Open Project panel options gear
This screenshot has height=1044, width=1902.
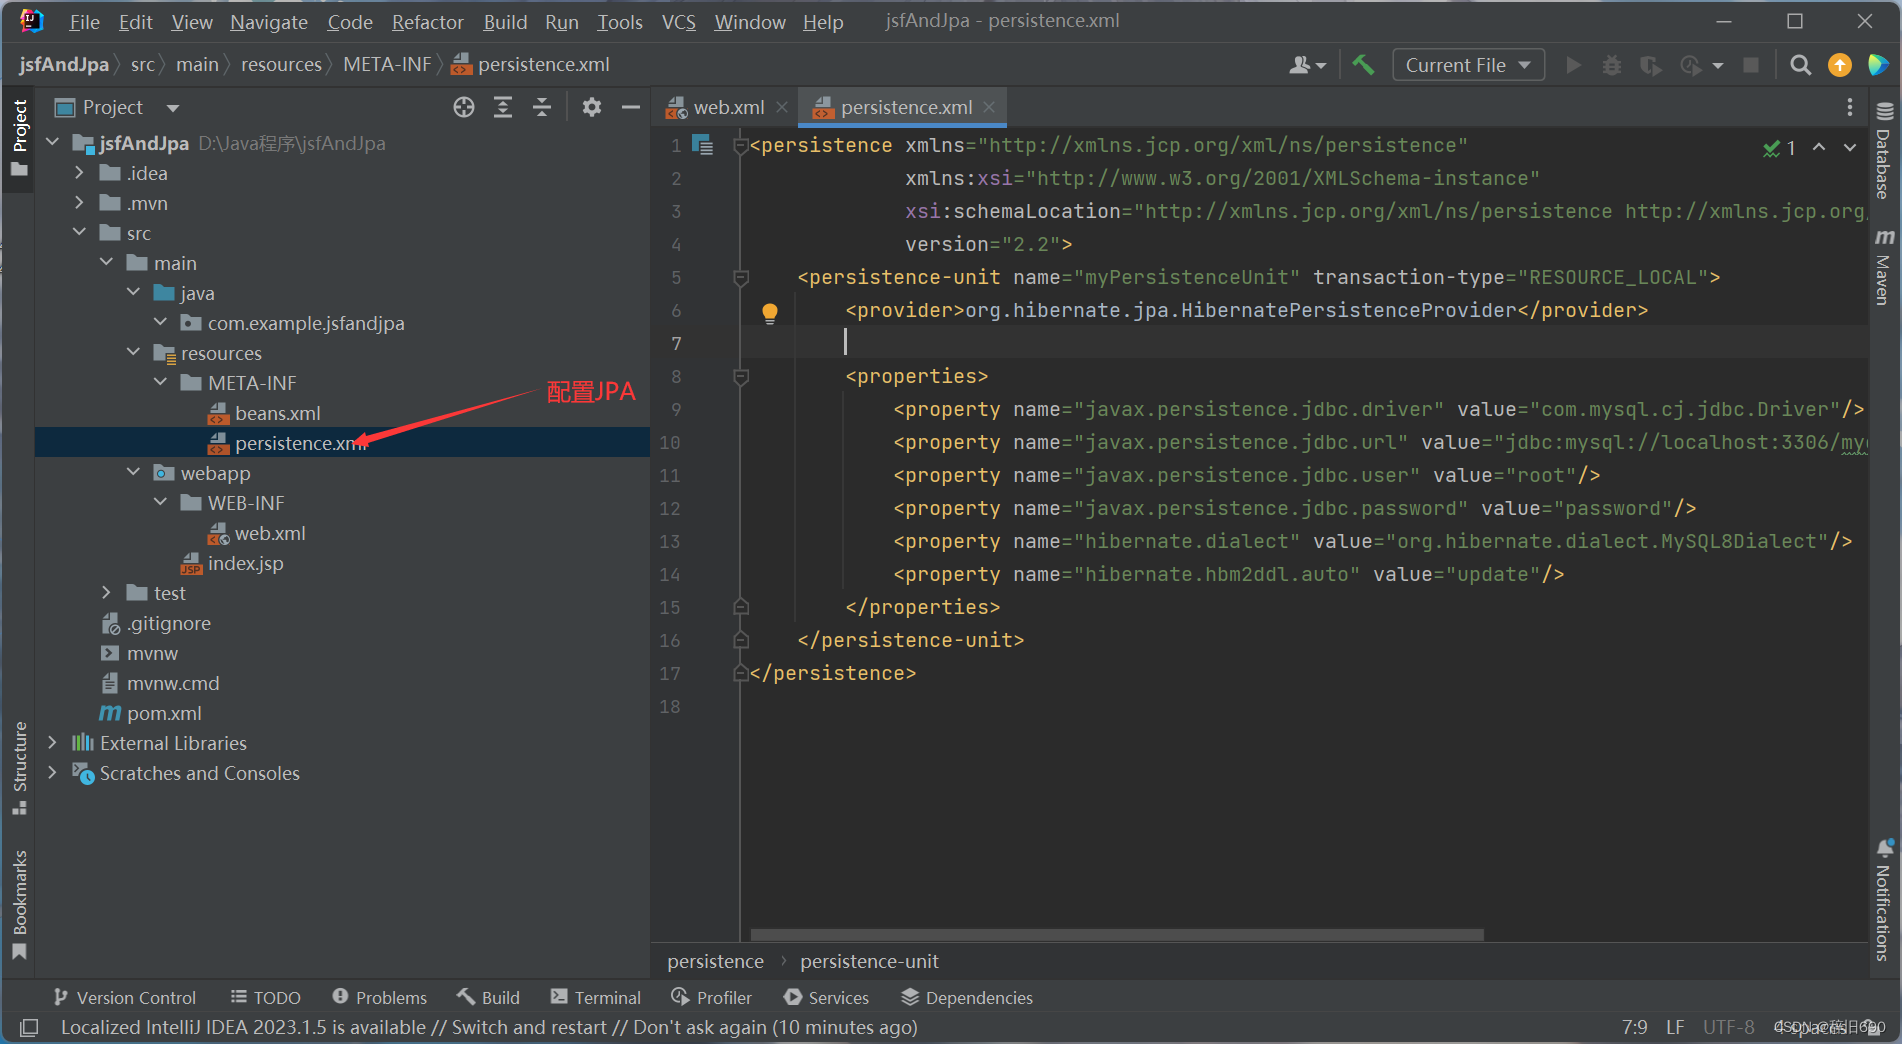tap(591, 107)
